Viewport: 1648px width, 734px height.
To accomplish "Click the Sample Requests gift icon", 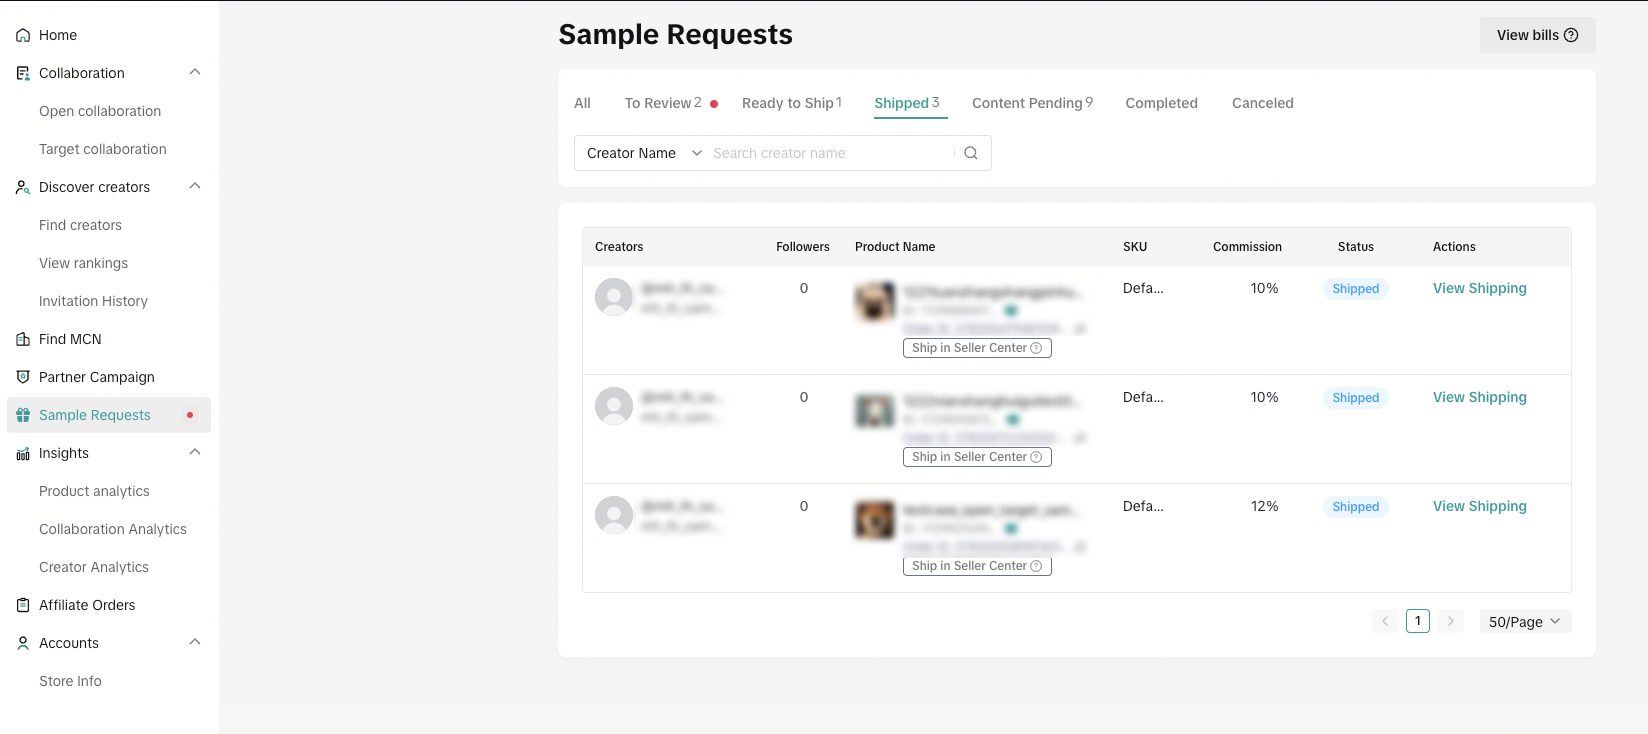I will [23, 415].
